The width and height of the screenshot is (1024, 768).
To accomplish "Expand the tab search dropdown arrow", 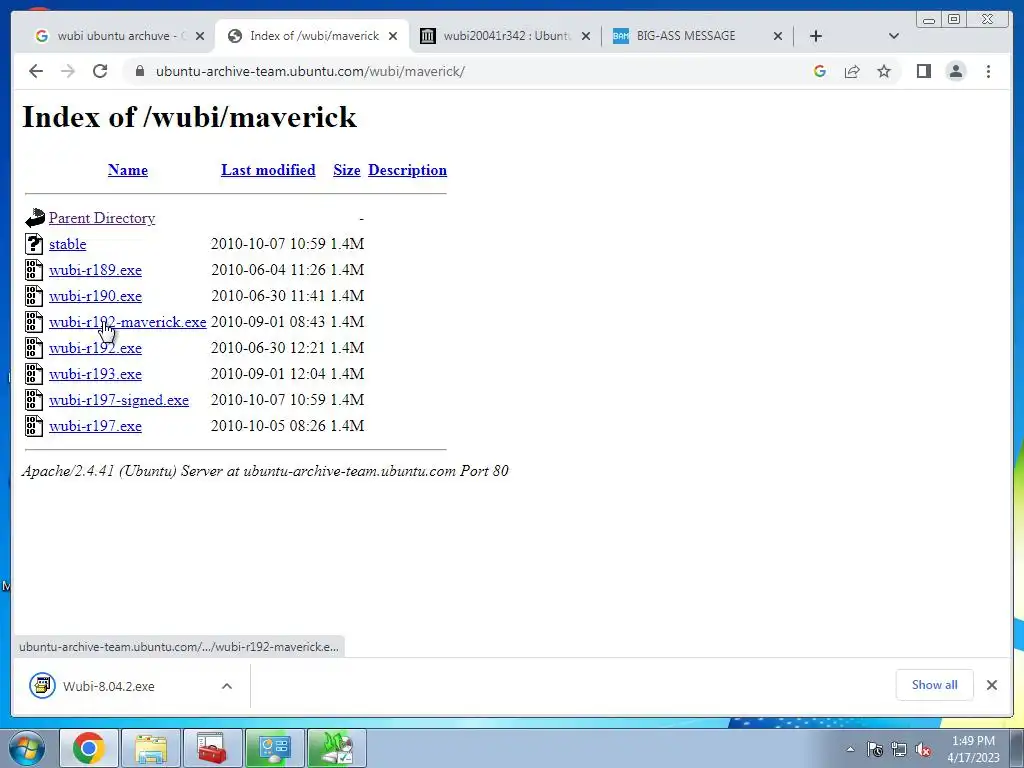I will tap(894, 36).
